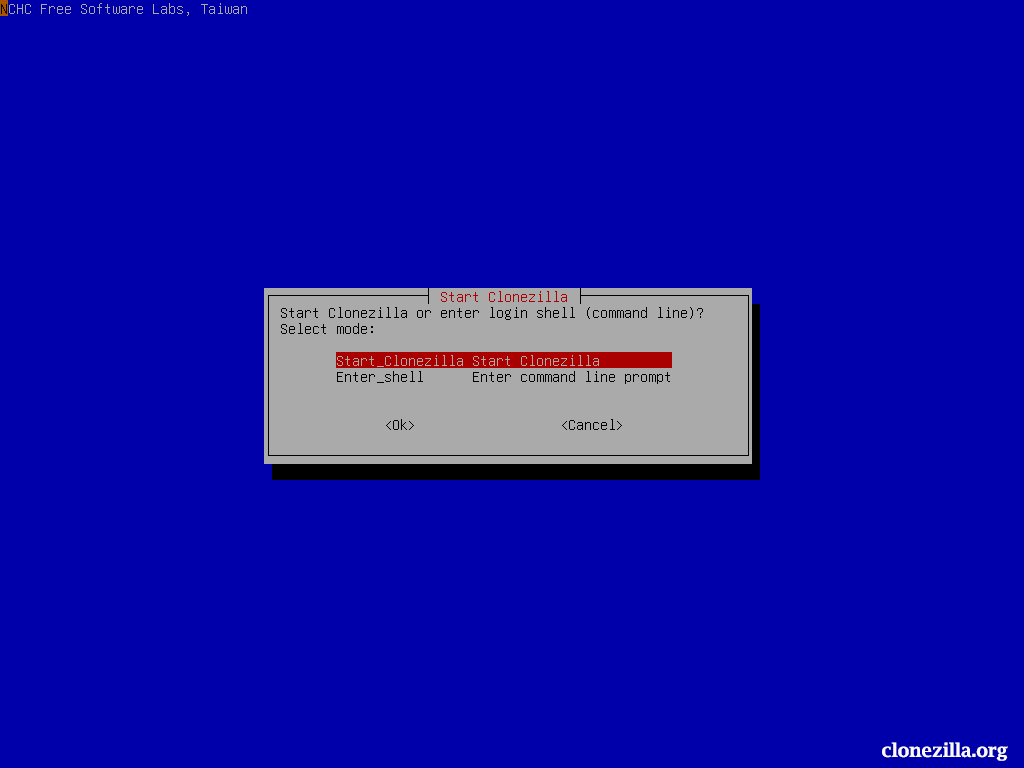The image size is (1024, 768).
Task: Click the "Start Clonezilla" dialog title text
Action: (504, 297)
